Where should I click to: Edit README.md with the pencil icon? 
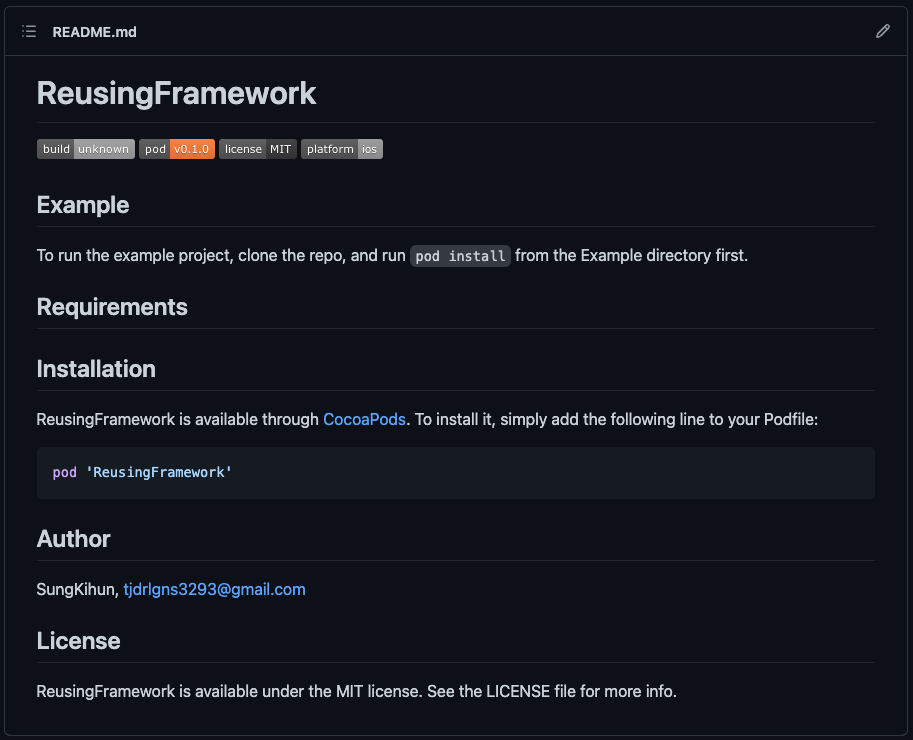[883, 31]
